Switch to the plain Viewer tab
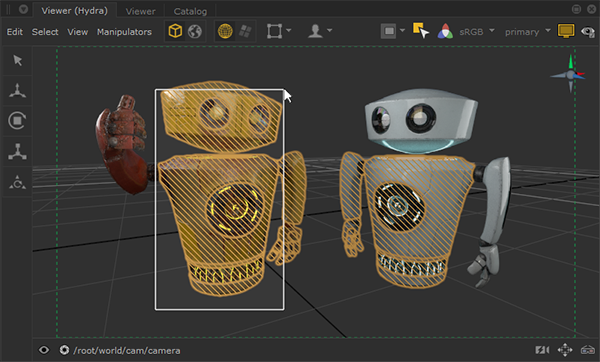Viewport: 600px width, 362px height. [140, 11]
